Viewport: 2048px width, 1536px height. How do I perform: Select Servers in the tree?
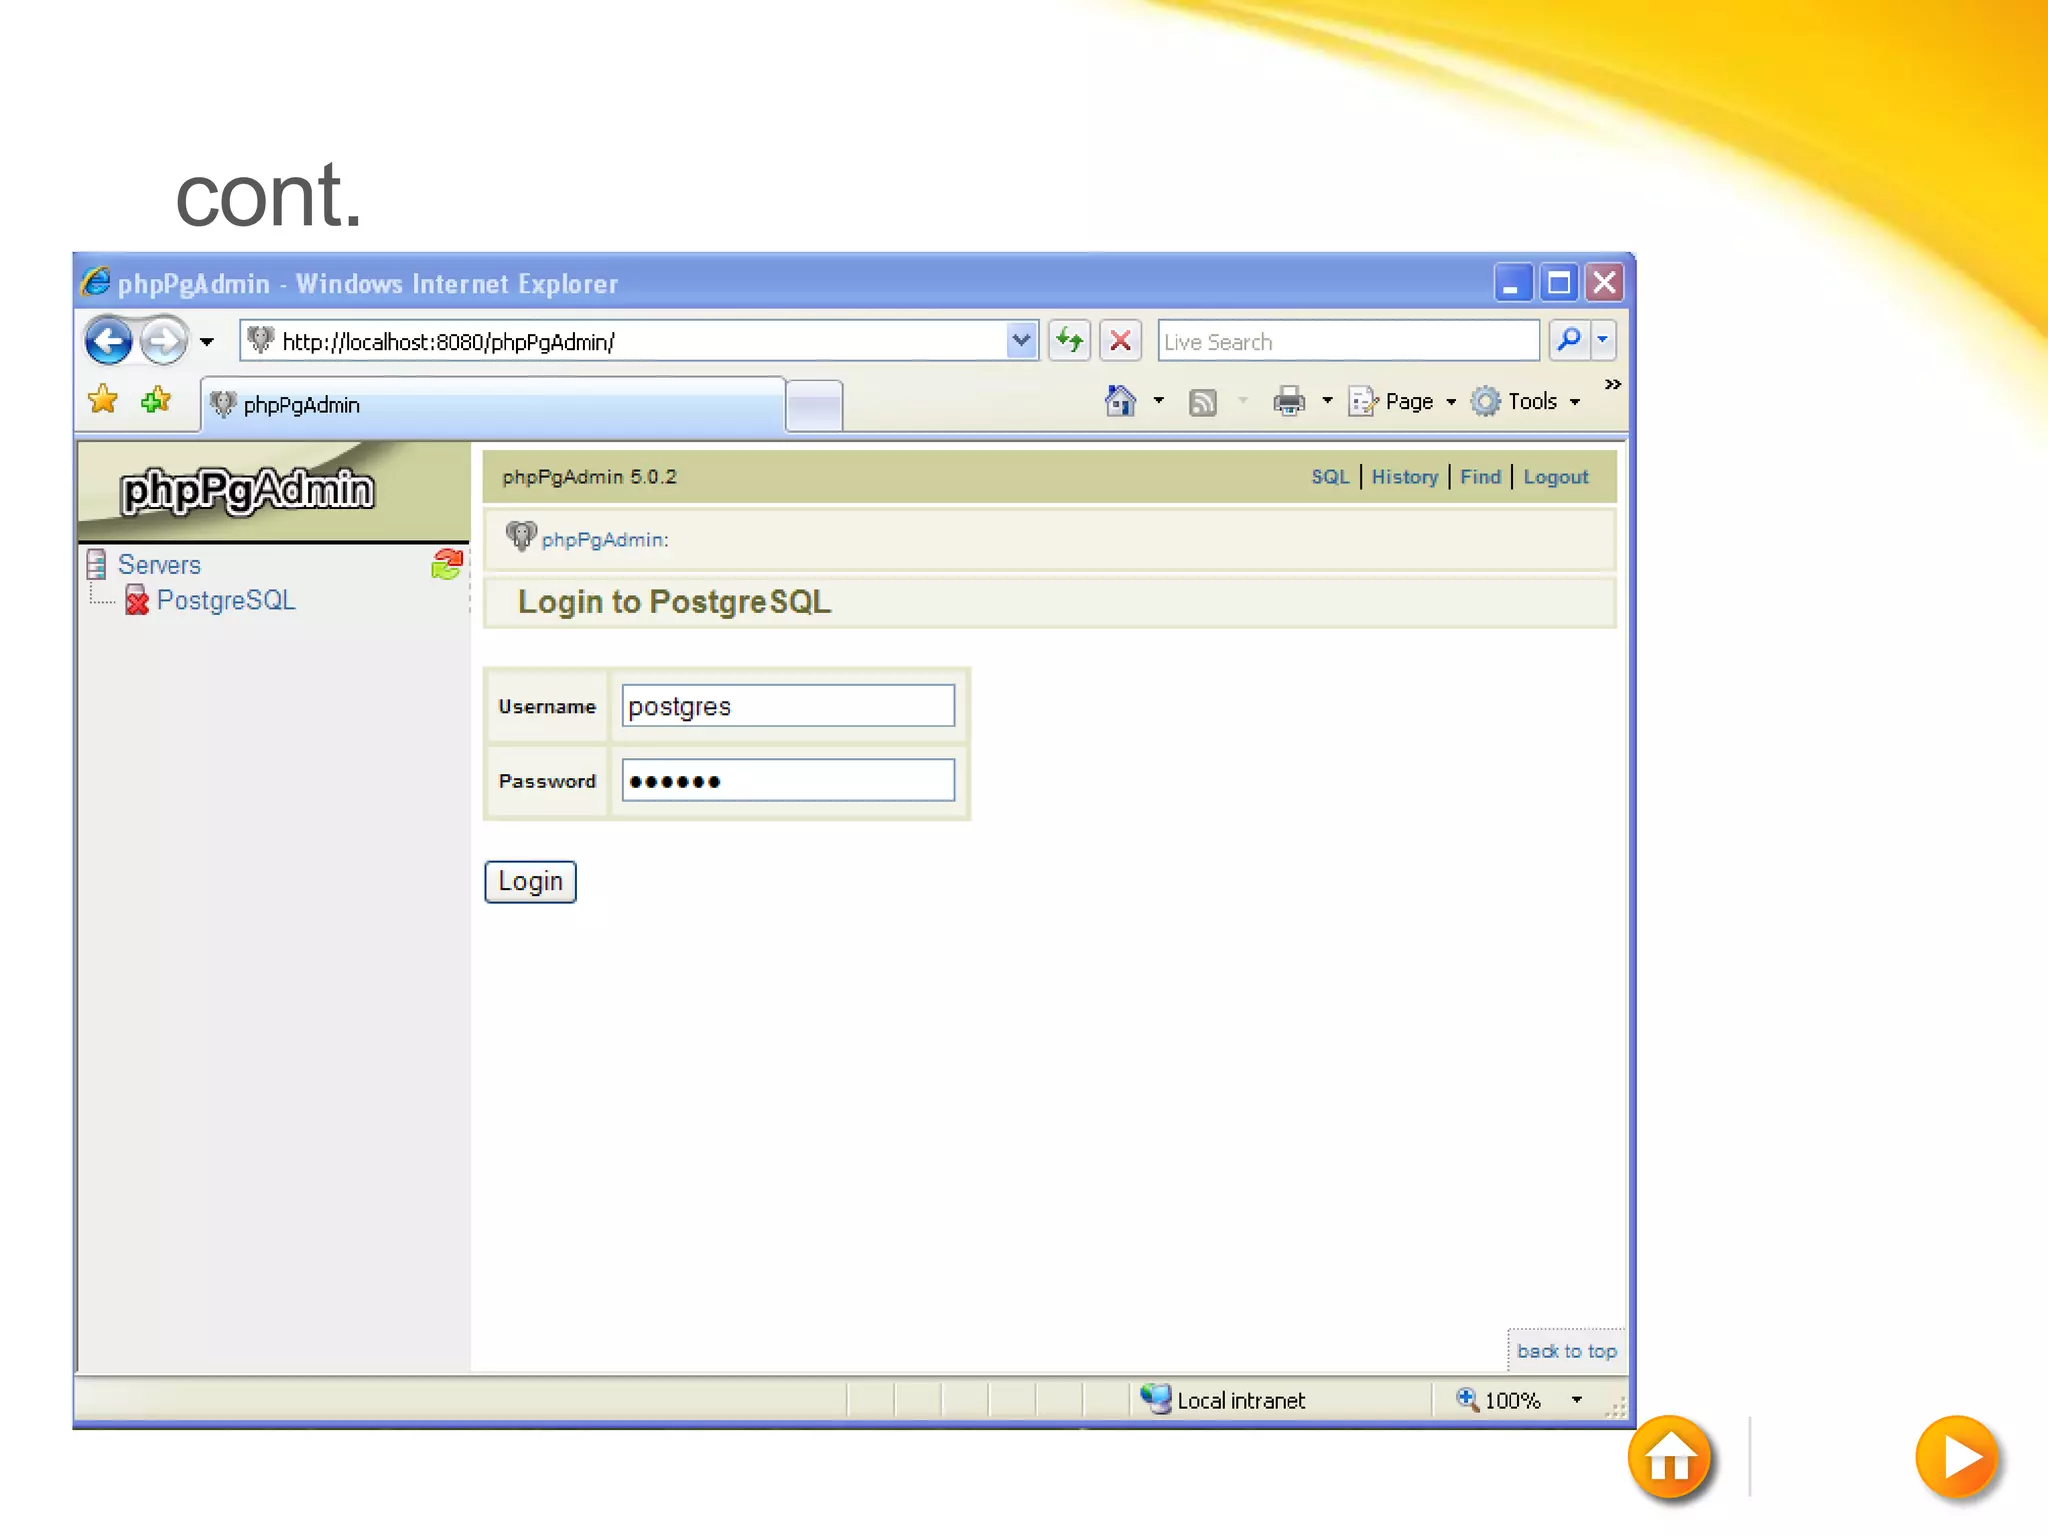coord(159,565)
